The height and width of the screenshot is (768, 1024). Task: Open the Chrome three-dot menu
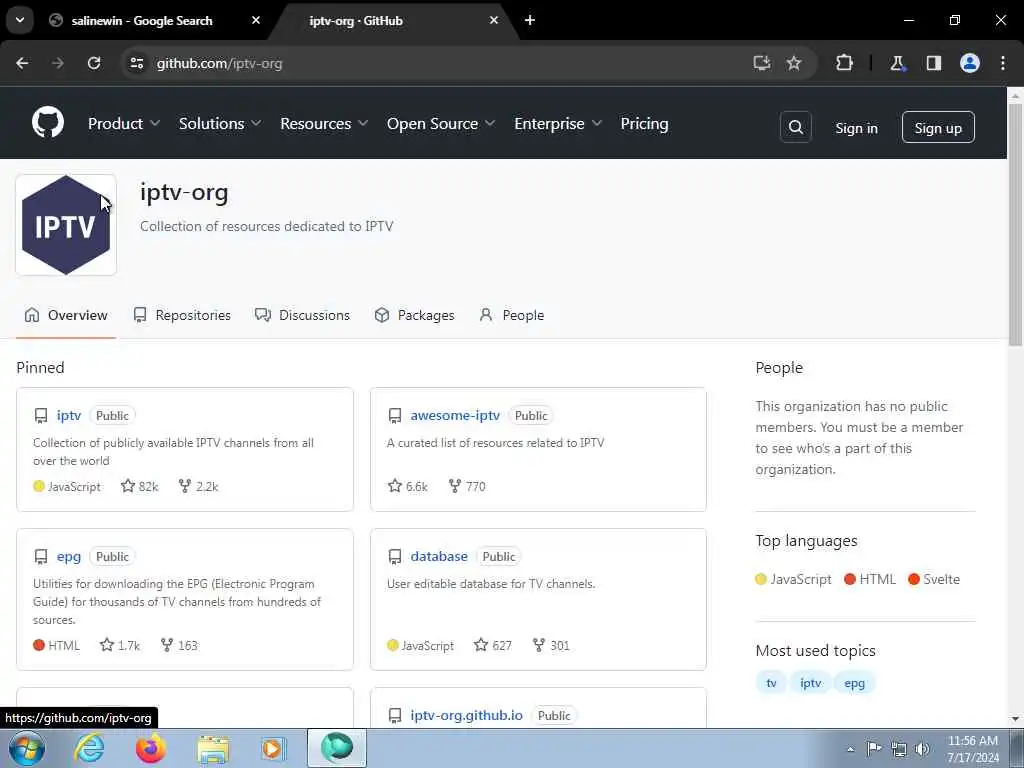click(1003, 63)
